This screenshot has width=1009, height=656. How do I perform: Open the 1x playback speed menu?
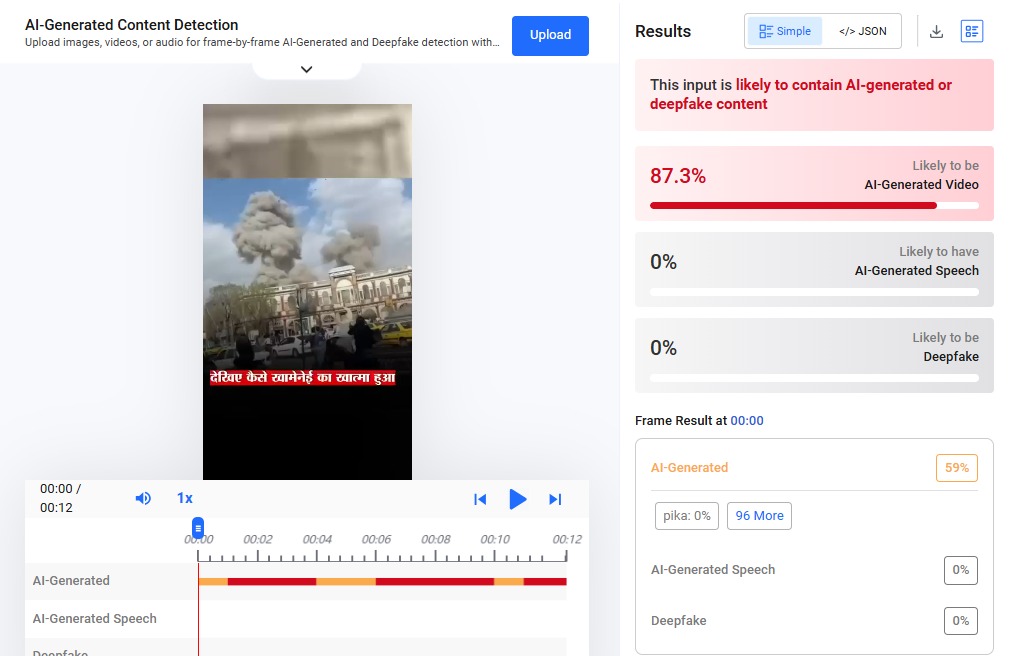point(185,498)
